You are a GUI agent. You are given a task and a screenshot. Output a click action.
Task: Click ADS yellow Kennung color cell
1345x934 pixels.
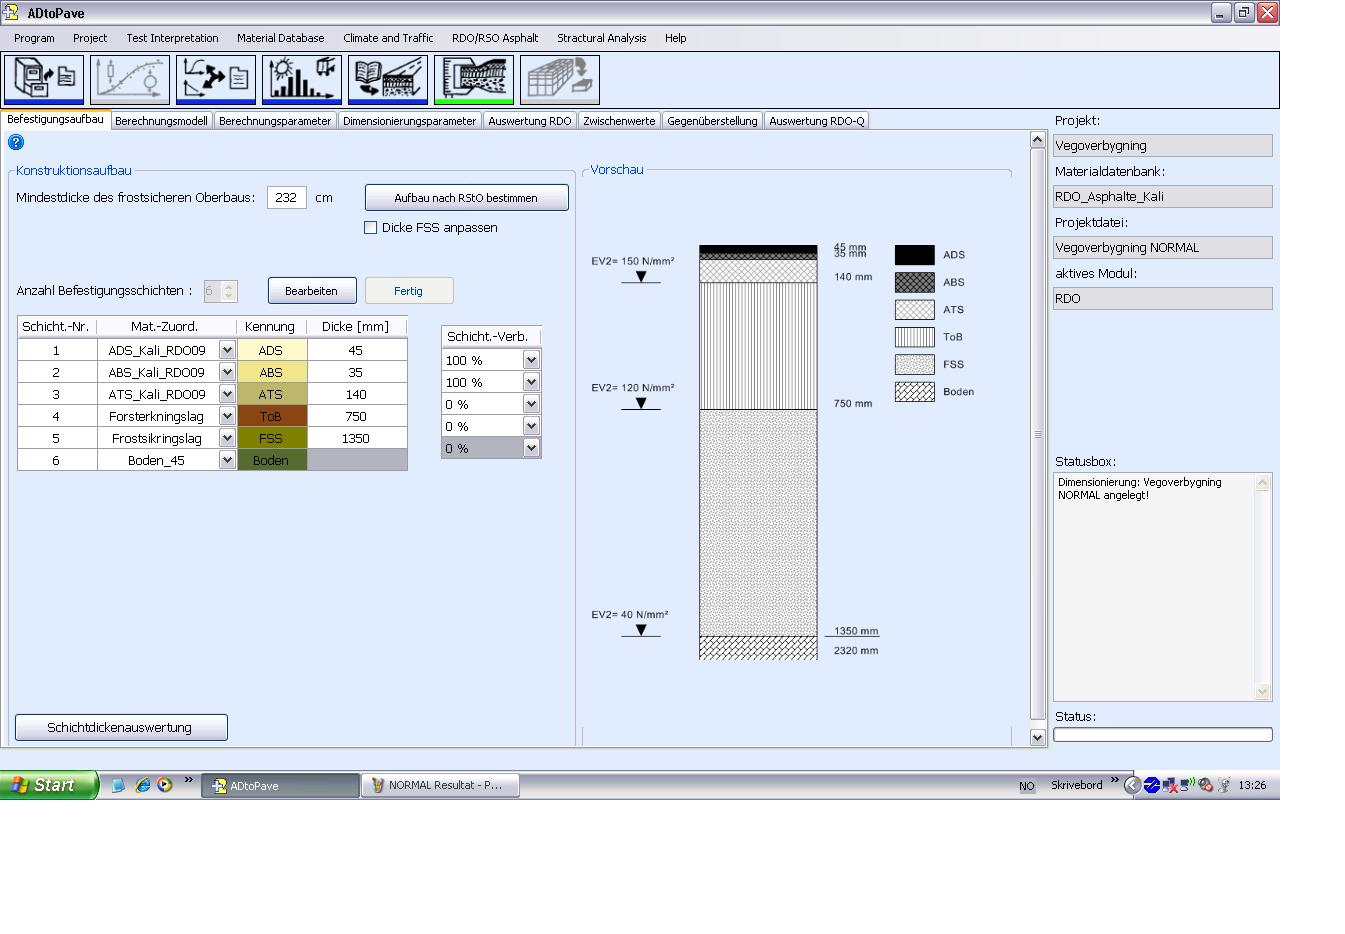(x=271, y=350)
